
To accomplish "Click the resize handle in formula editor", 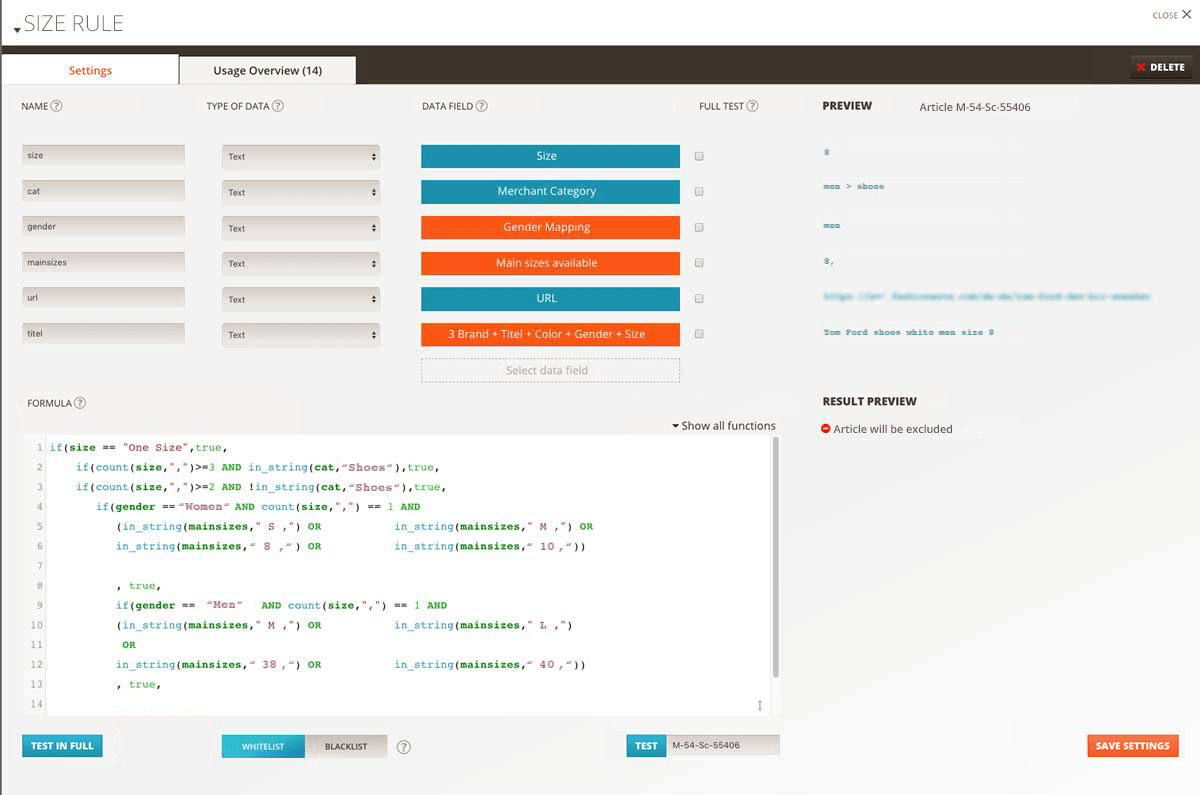I will [760, 706].
